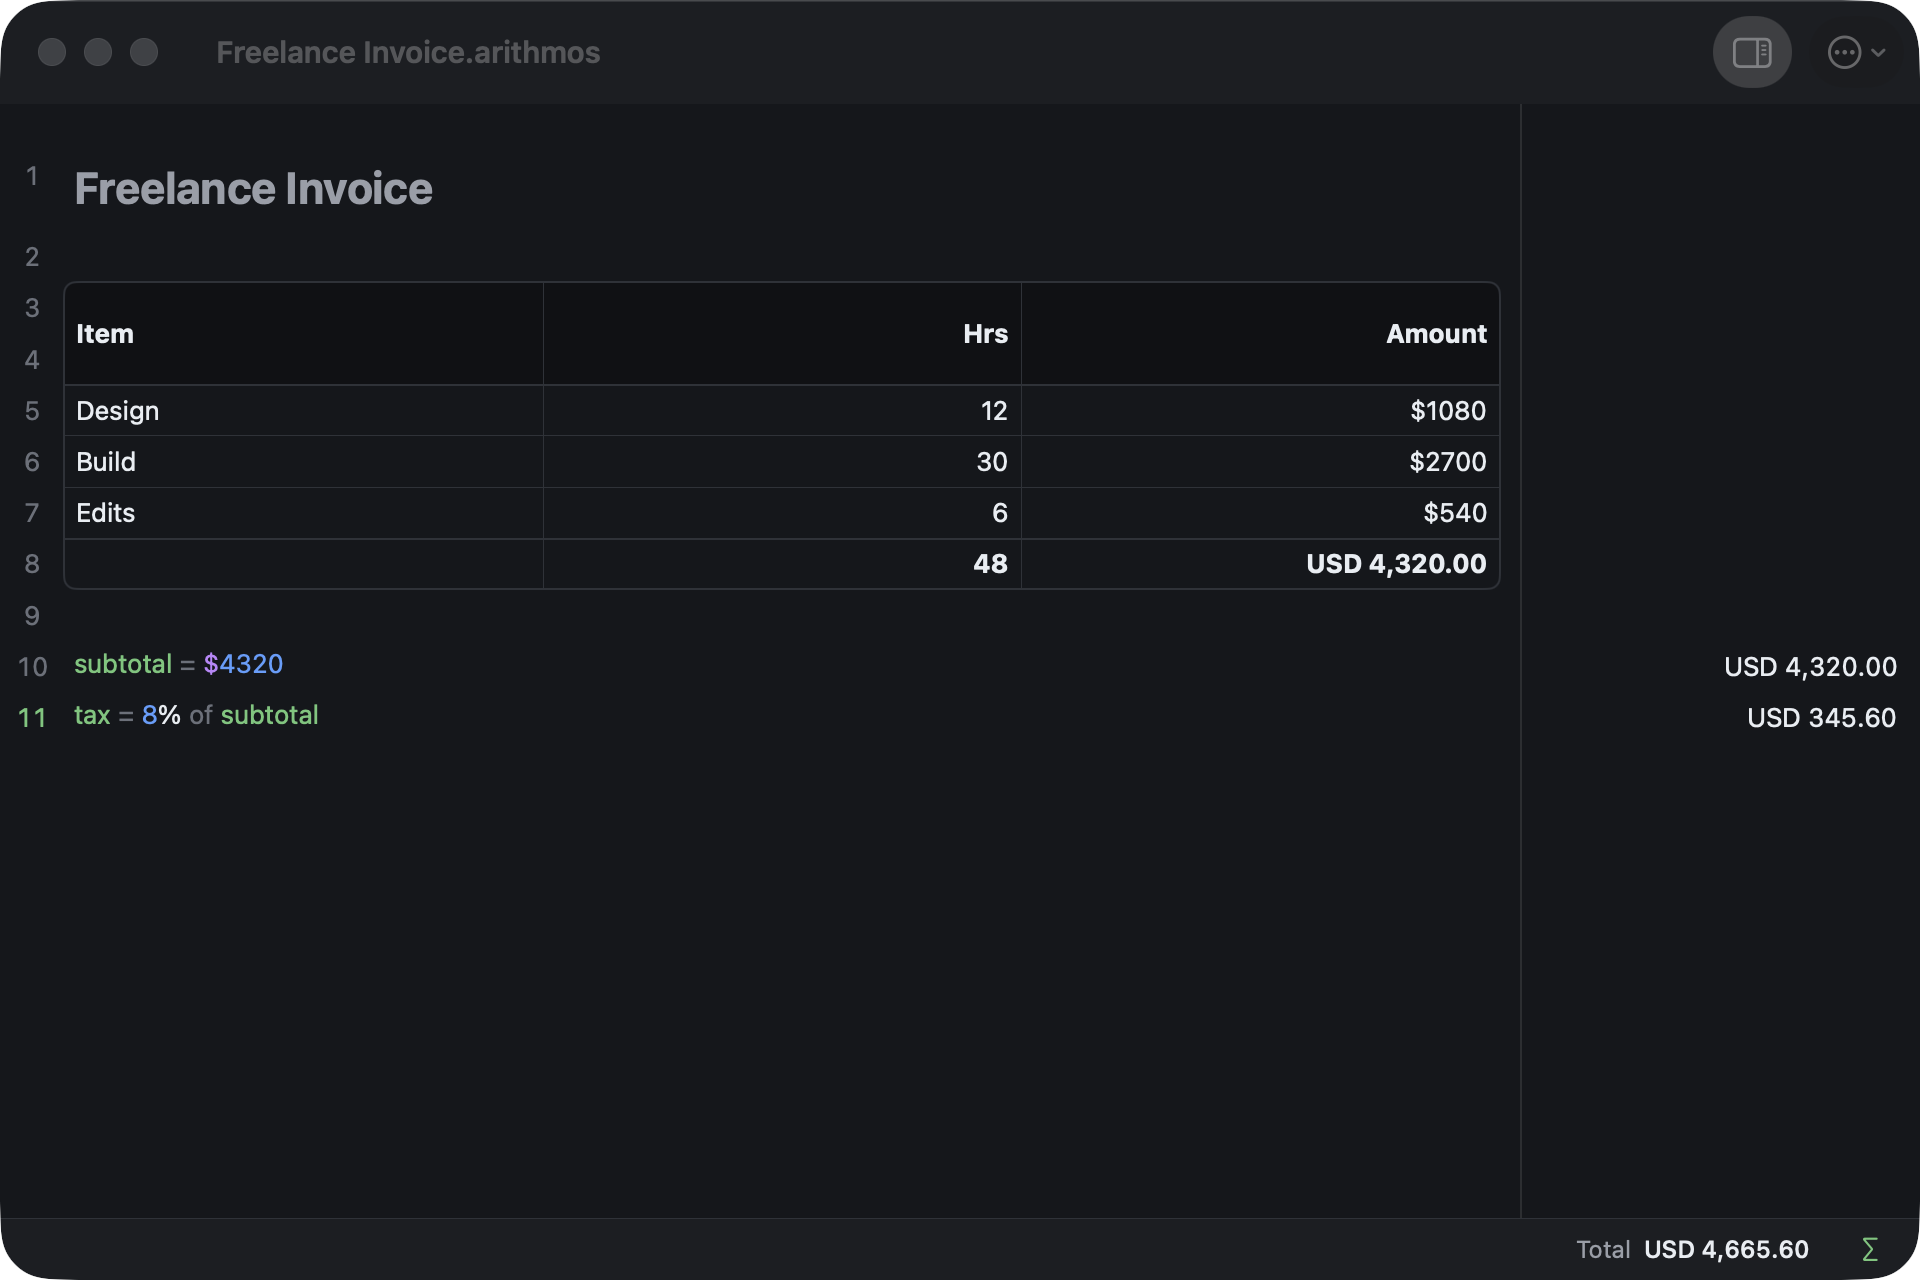Minimize the window with the middle traffic-light button

click(x=98, y=52)
